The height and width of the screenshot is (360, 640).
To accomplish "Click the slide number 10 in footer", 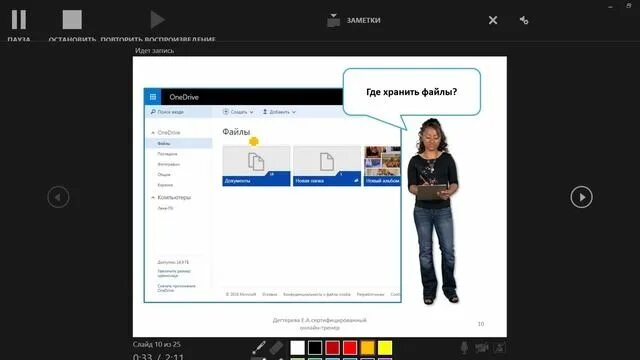I will click(481, 324).
